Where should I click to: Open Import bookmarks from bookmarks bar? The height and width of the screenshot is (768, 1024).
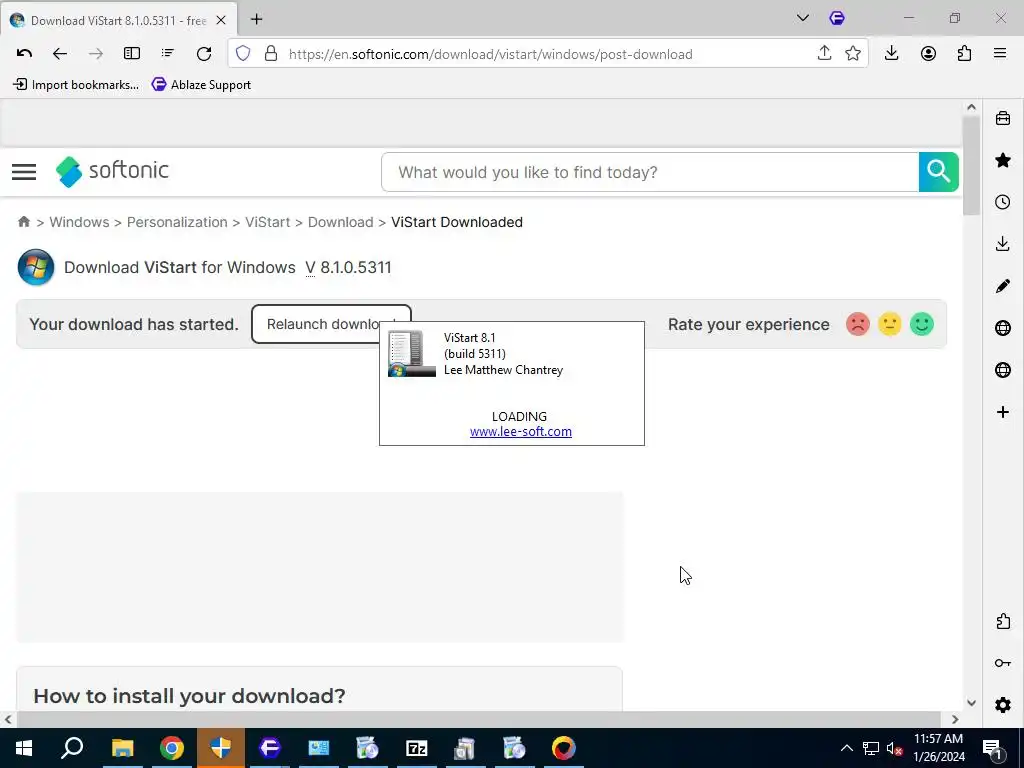(76, 84)
